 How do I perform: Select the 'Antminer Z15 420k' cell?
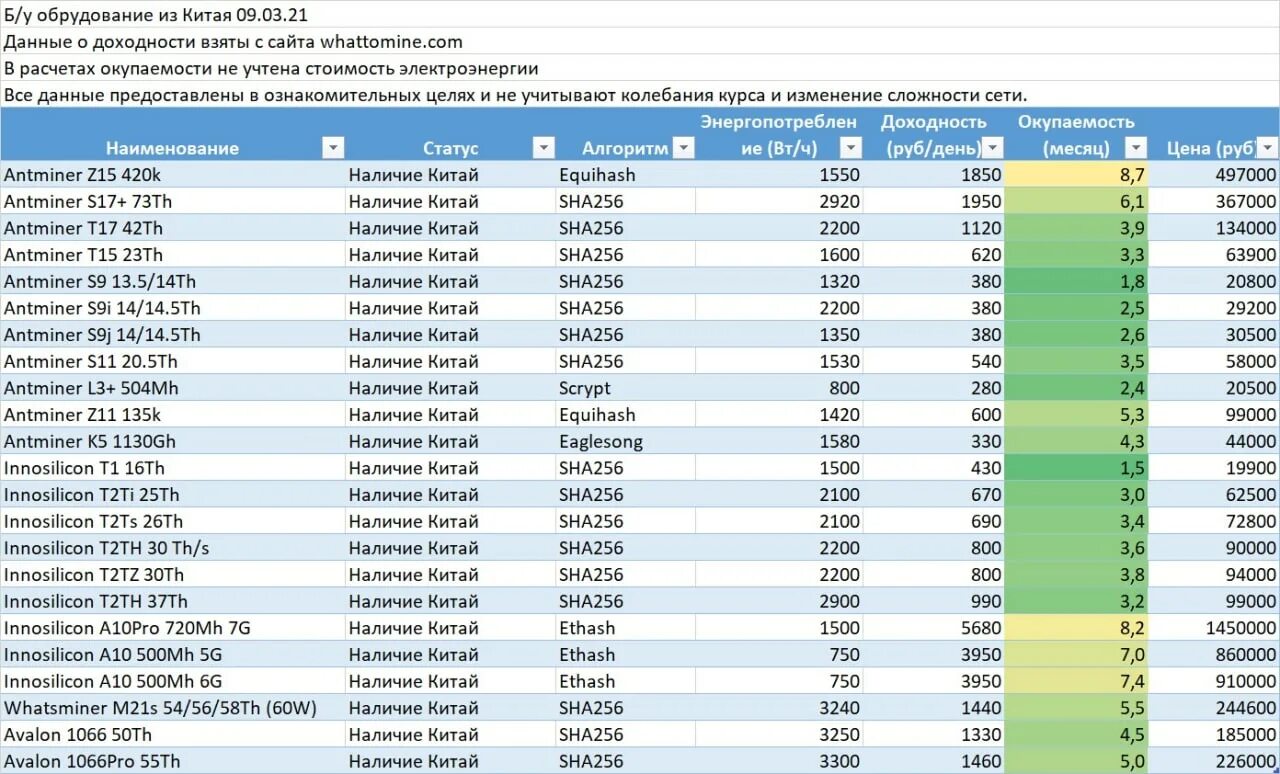tap(172, 174)
